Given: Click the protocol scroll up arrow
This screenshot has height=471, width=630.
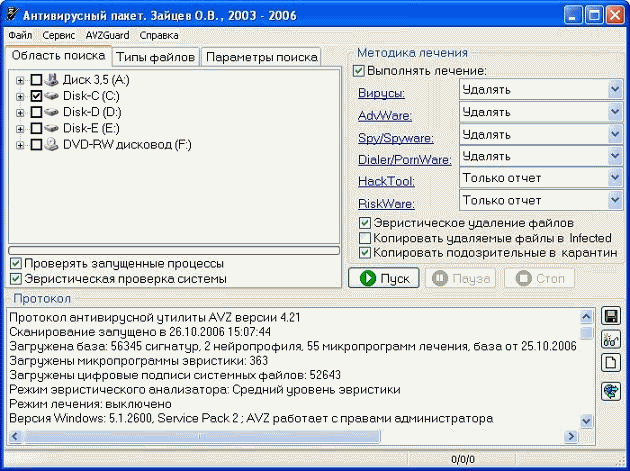Looking at the screenshot, I should [587, 317].
